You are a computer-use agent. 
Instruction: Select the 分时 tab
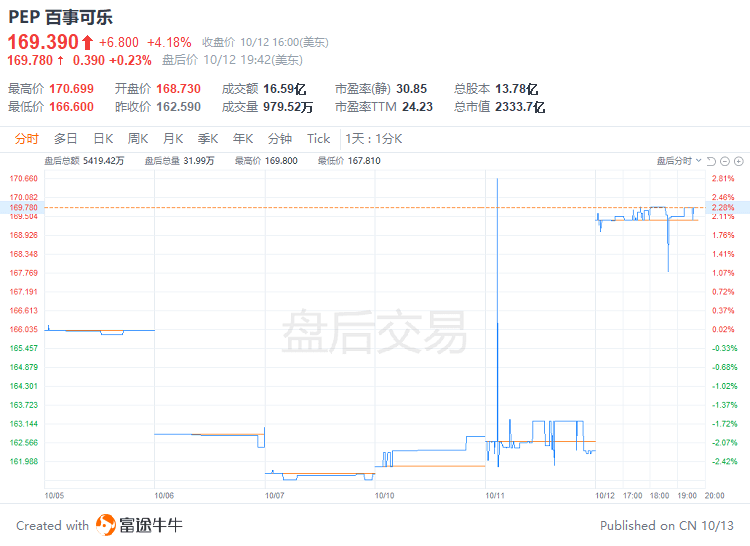coord(26,139)
